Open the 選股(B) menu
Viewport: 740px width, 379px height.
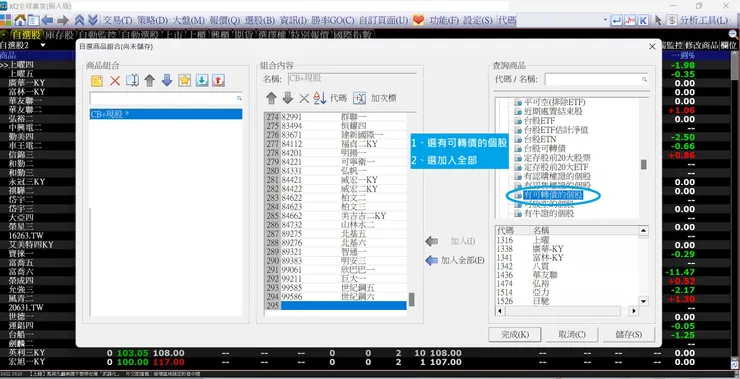pyautogui.click(x=260, y=20)
